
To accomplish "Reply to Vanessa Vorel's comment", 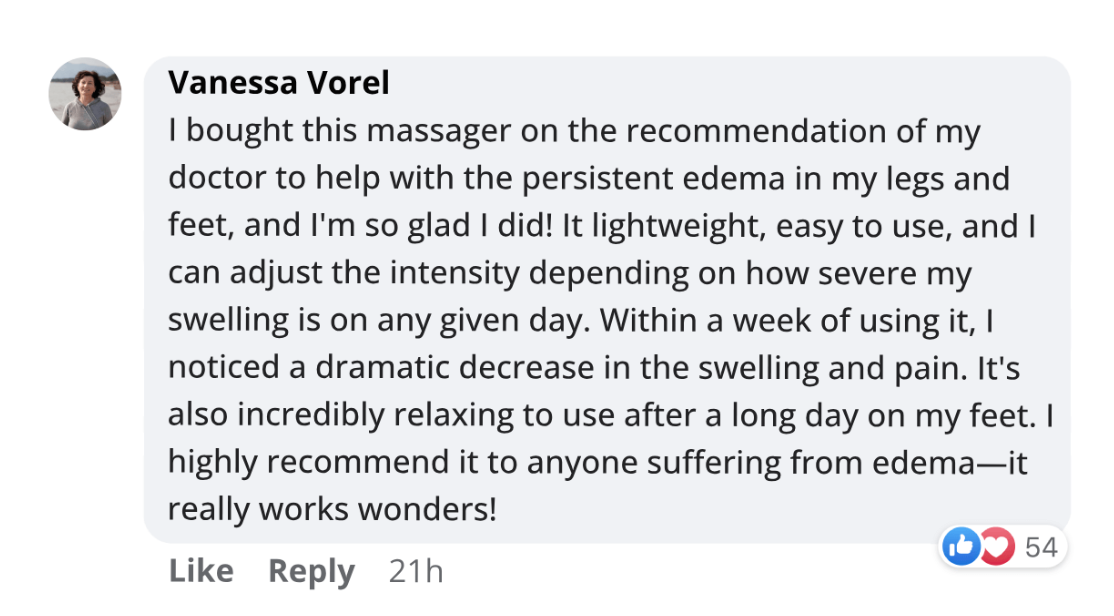I will click(311, 571).
